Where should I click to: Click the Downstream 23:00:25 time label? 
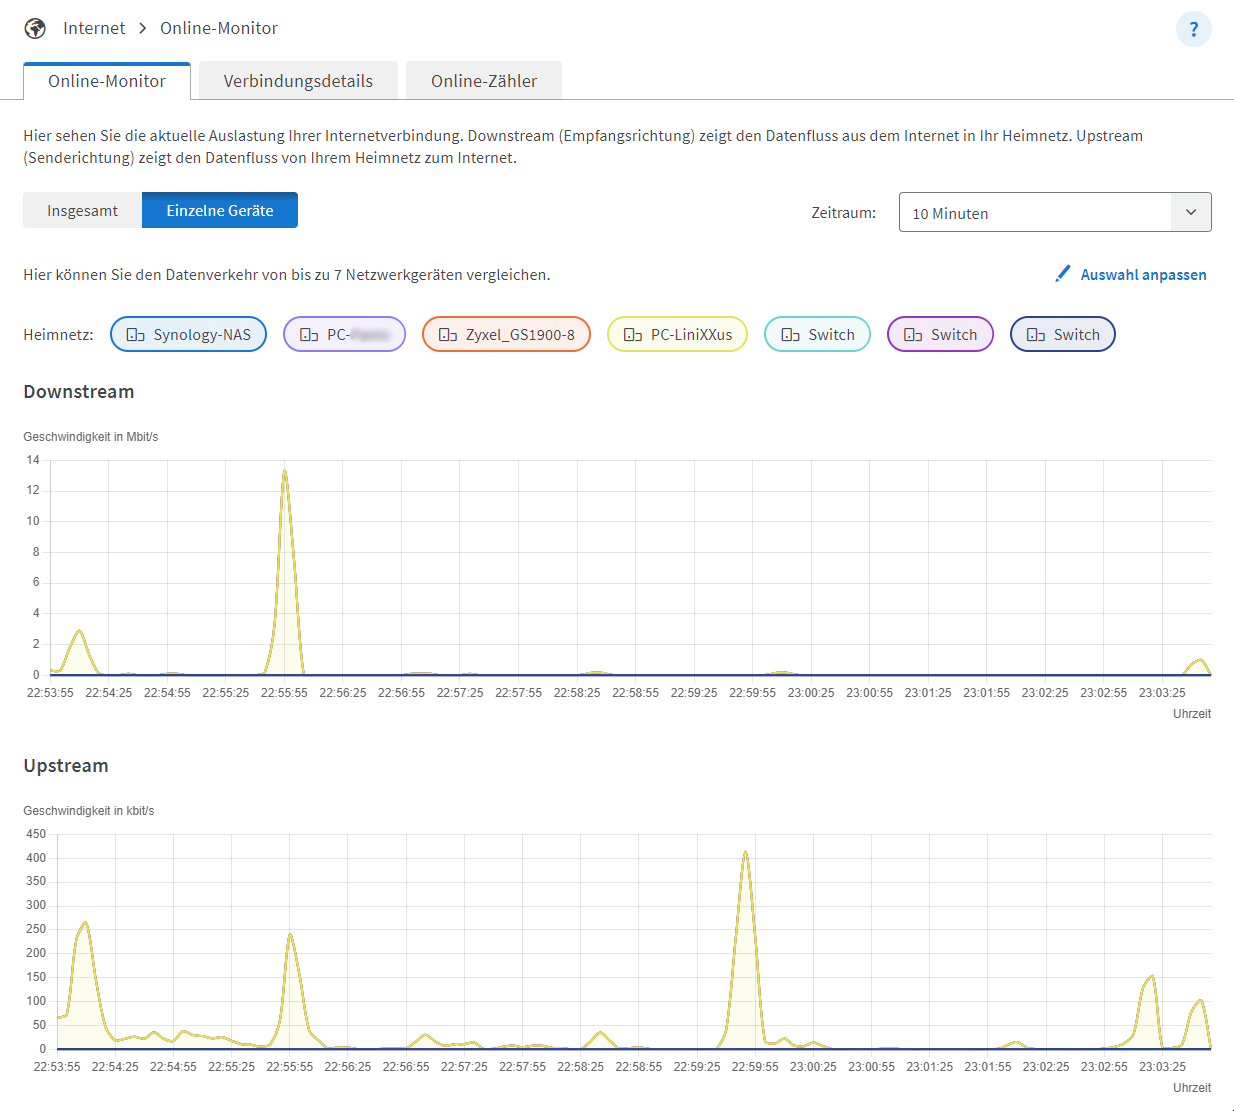pyautogui.click(x=811, y=693)
